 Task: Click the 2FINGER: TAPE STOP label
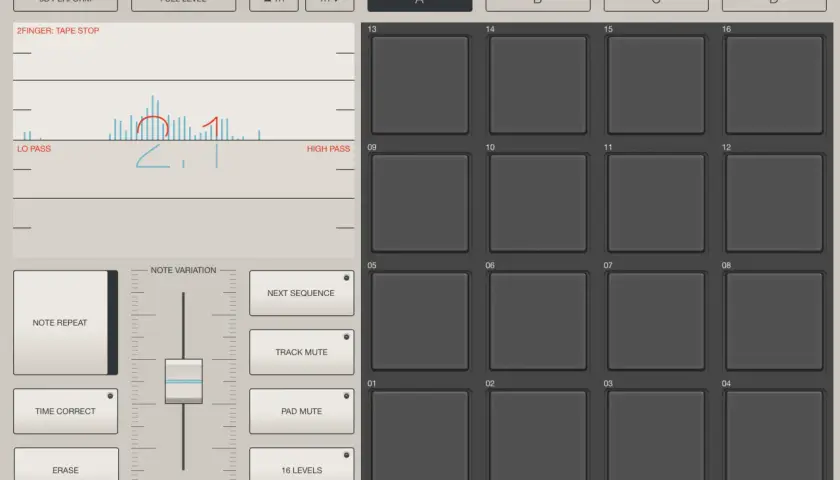(x=58, y=31)
